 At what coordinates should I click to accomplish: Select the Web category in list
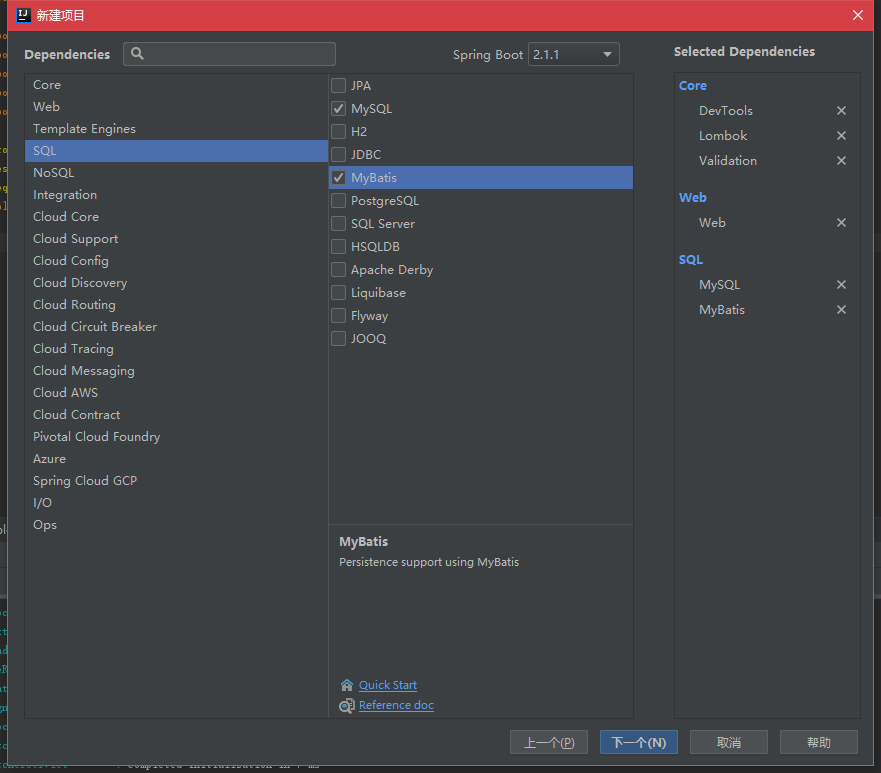(176, 107)
